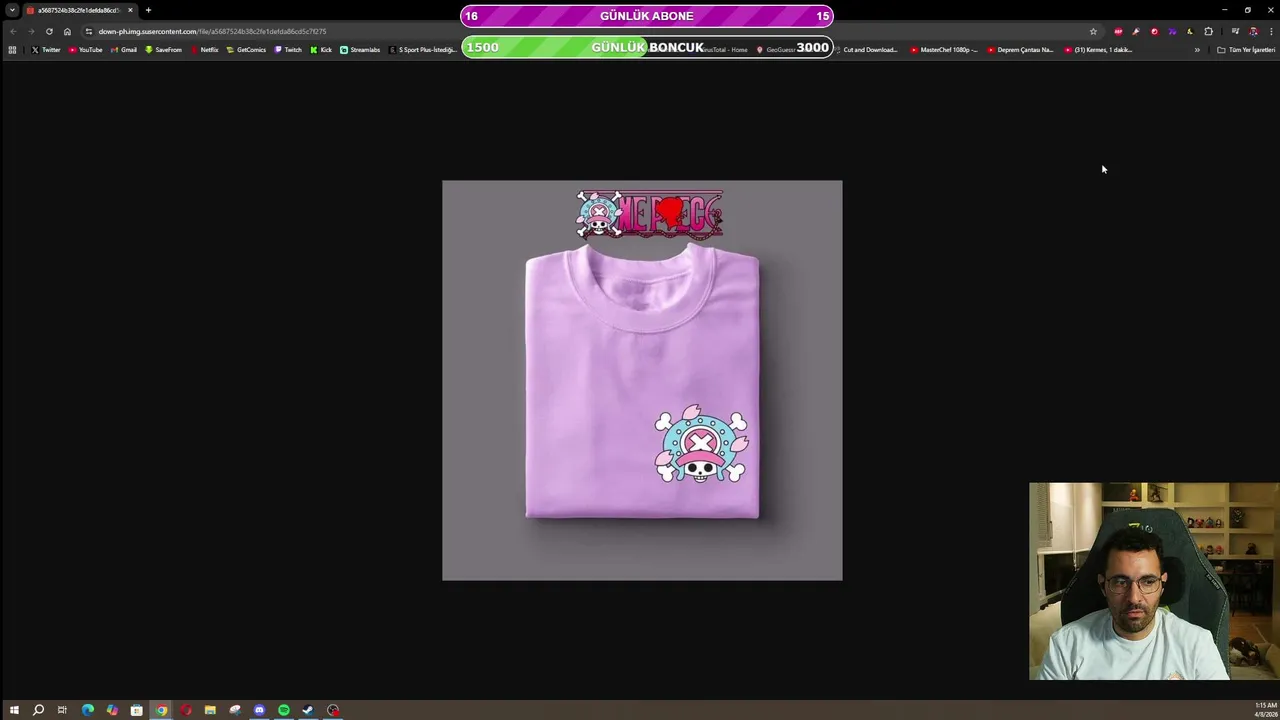Open the Cut and Download bookmark
The width and height of the screenshot is (1280, 720).
(866, 49)
